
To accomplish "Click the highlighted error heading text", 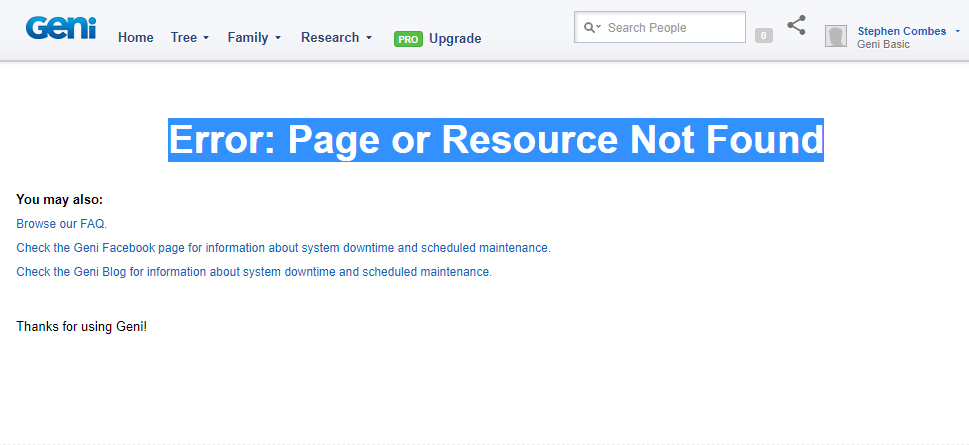I will click(x=495, y=140).
